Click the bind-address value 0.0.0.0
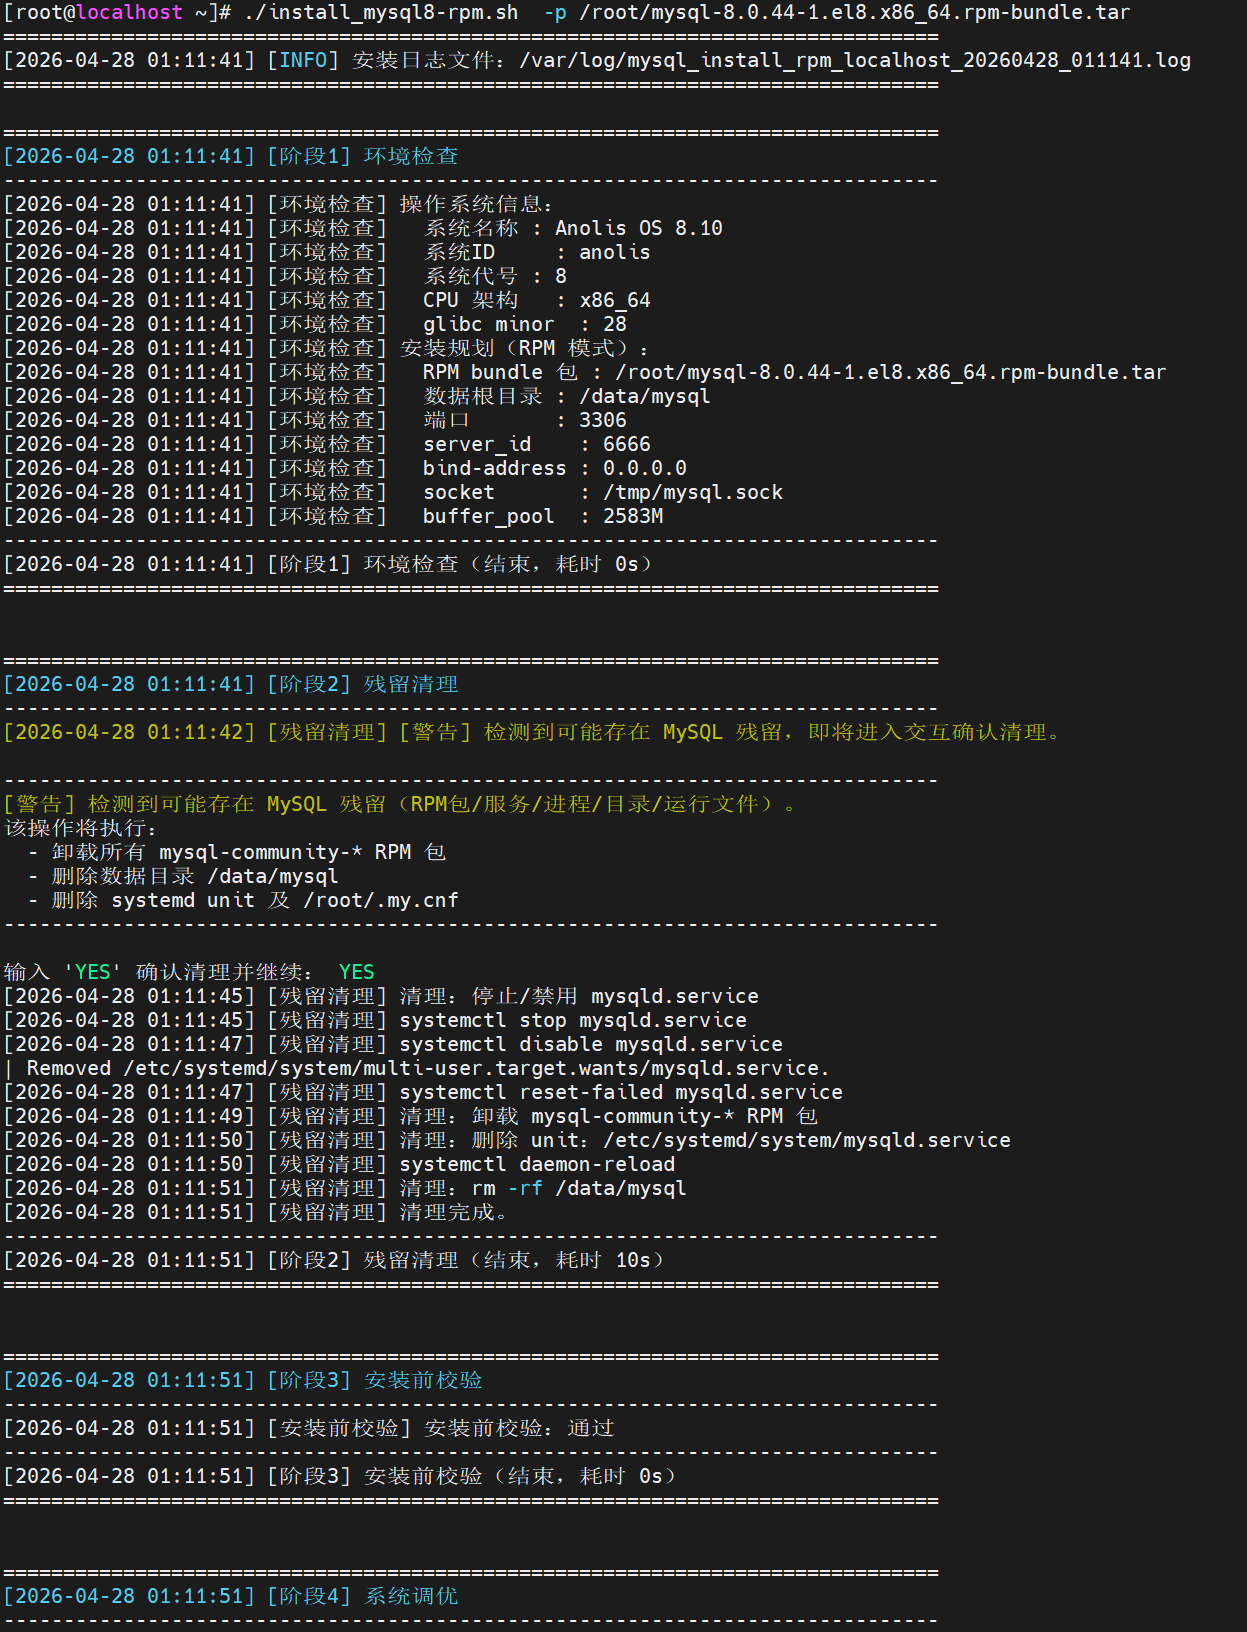The height and width of the screenshot is (1632, 1247). click(645, 468)
